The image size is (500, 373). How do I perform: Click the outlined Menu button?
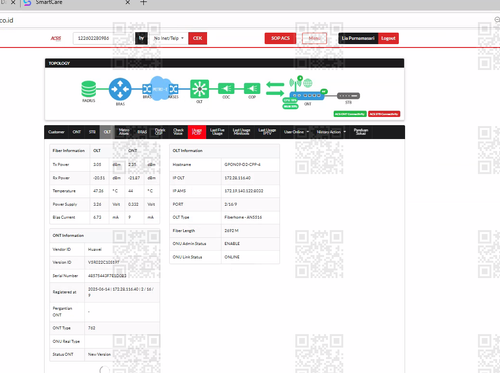314,38
